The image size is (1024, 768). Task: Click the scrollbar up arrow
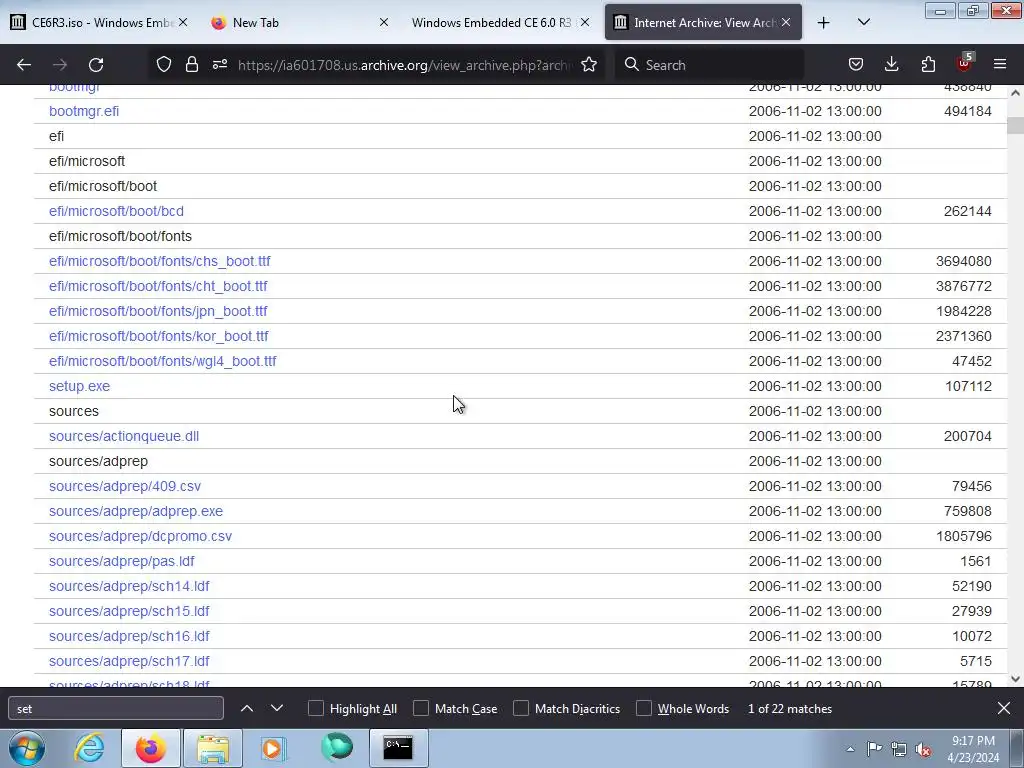(x=1015, y=93)
